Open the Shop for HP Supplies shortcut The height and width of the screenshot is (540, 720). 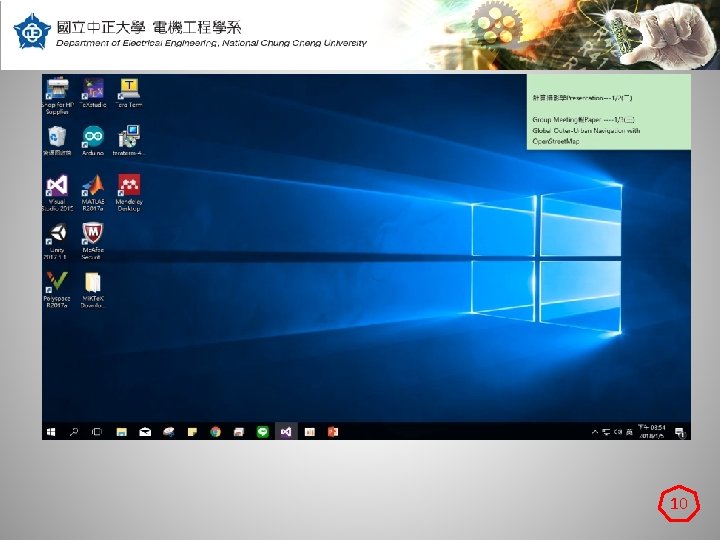click(x=57, y=96)
